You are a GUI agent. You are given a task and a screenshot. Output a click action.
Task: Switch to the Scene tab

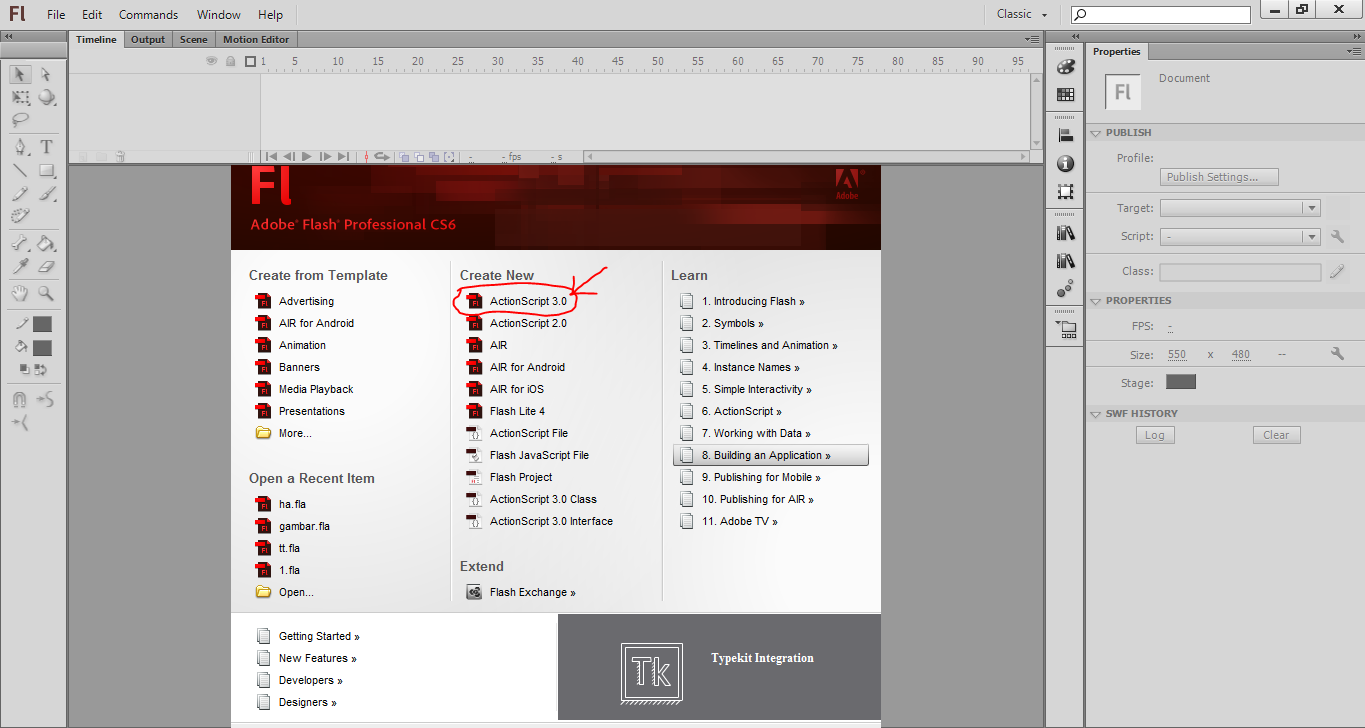click(194, 40)
